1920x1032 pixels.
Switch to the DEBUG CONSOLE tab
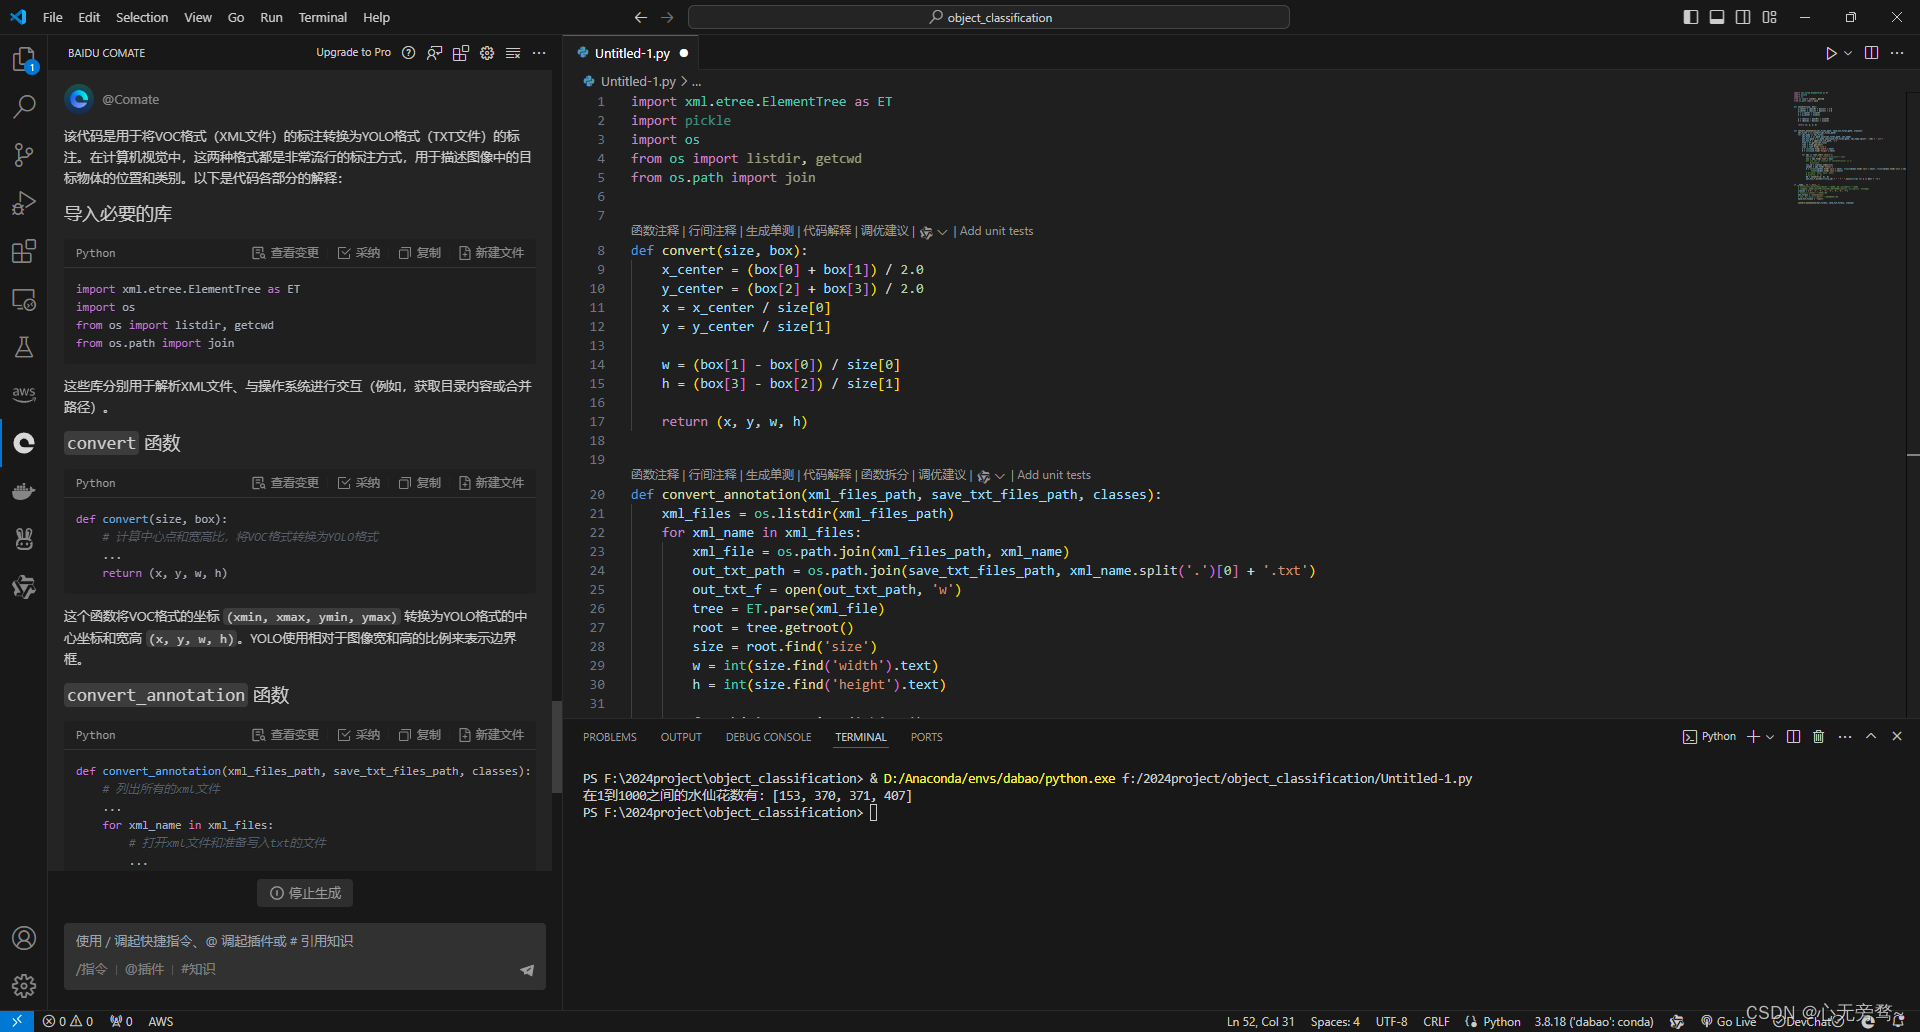click(768, 737)
